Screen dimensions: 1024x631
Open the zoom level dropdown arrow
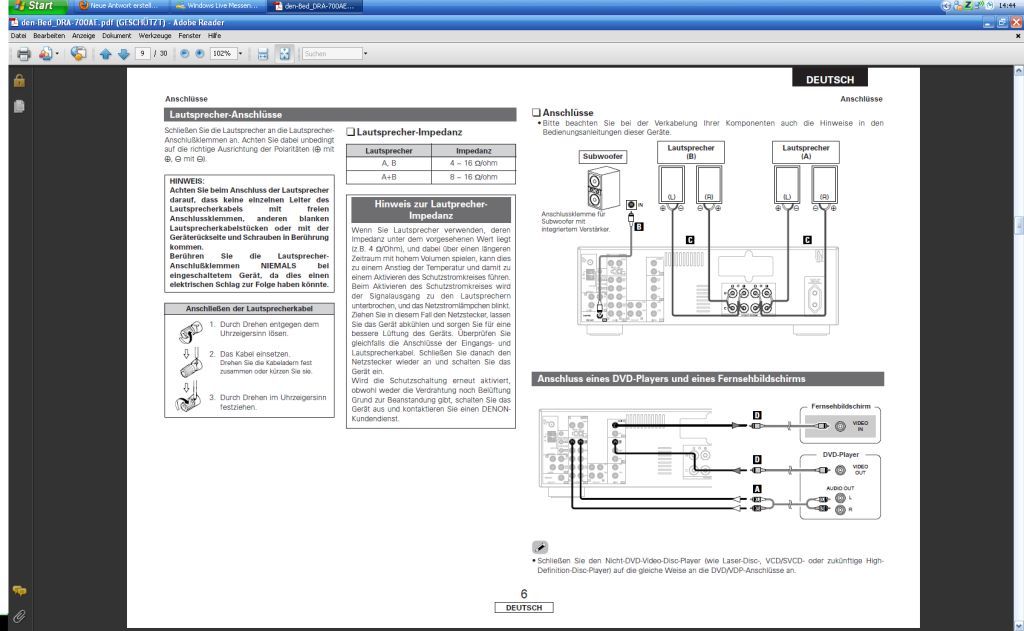(x=240, y=54)
